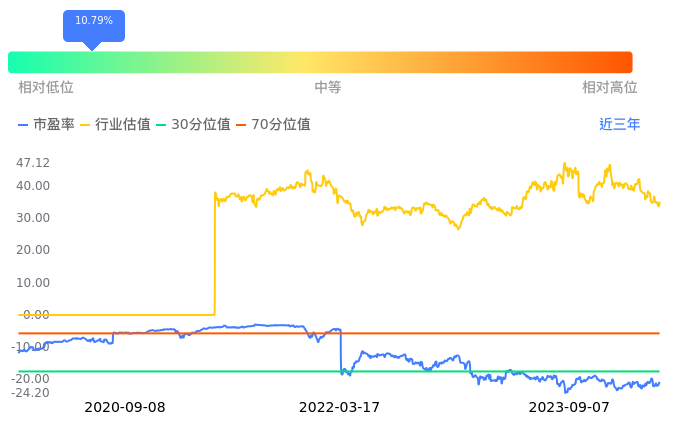Viewport: 686px width, 442px height.
Task: Select the 相对低位 label
Action: (46, 88)
